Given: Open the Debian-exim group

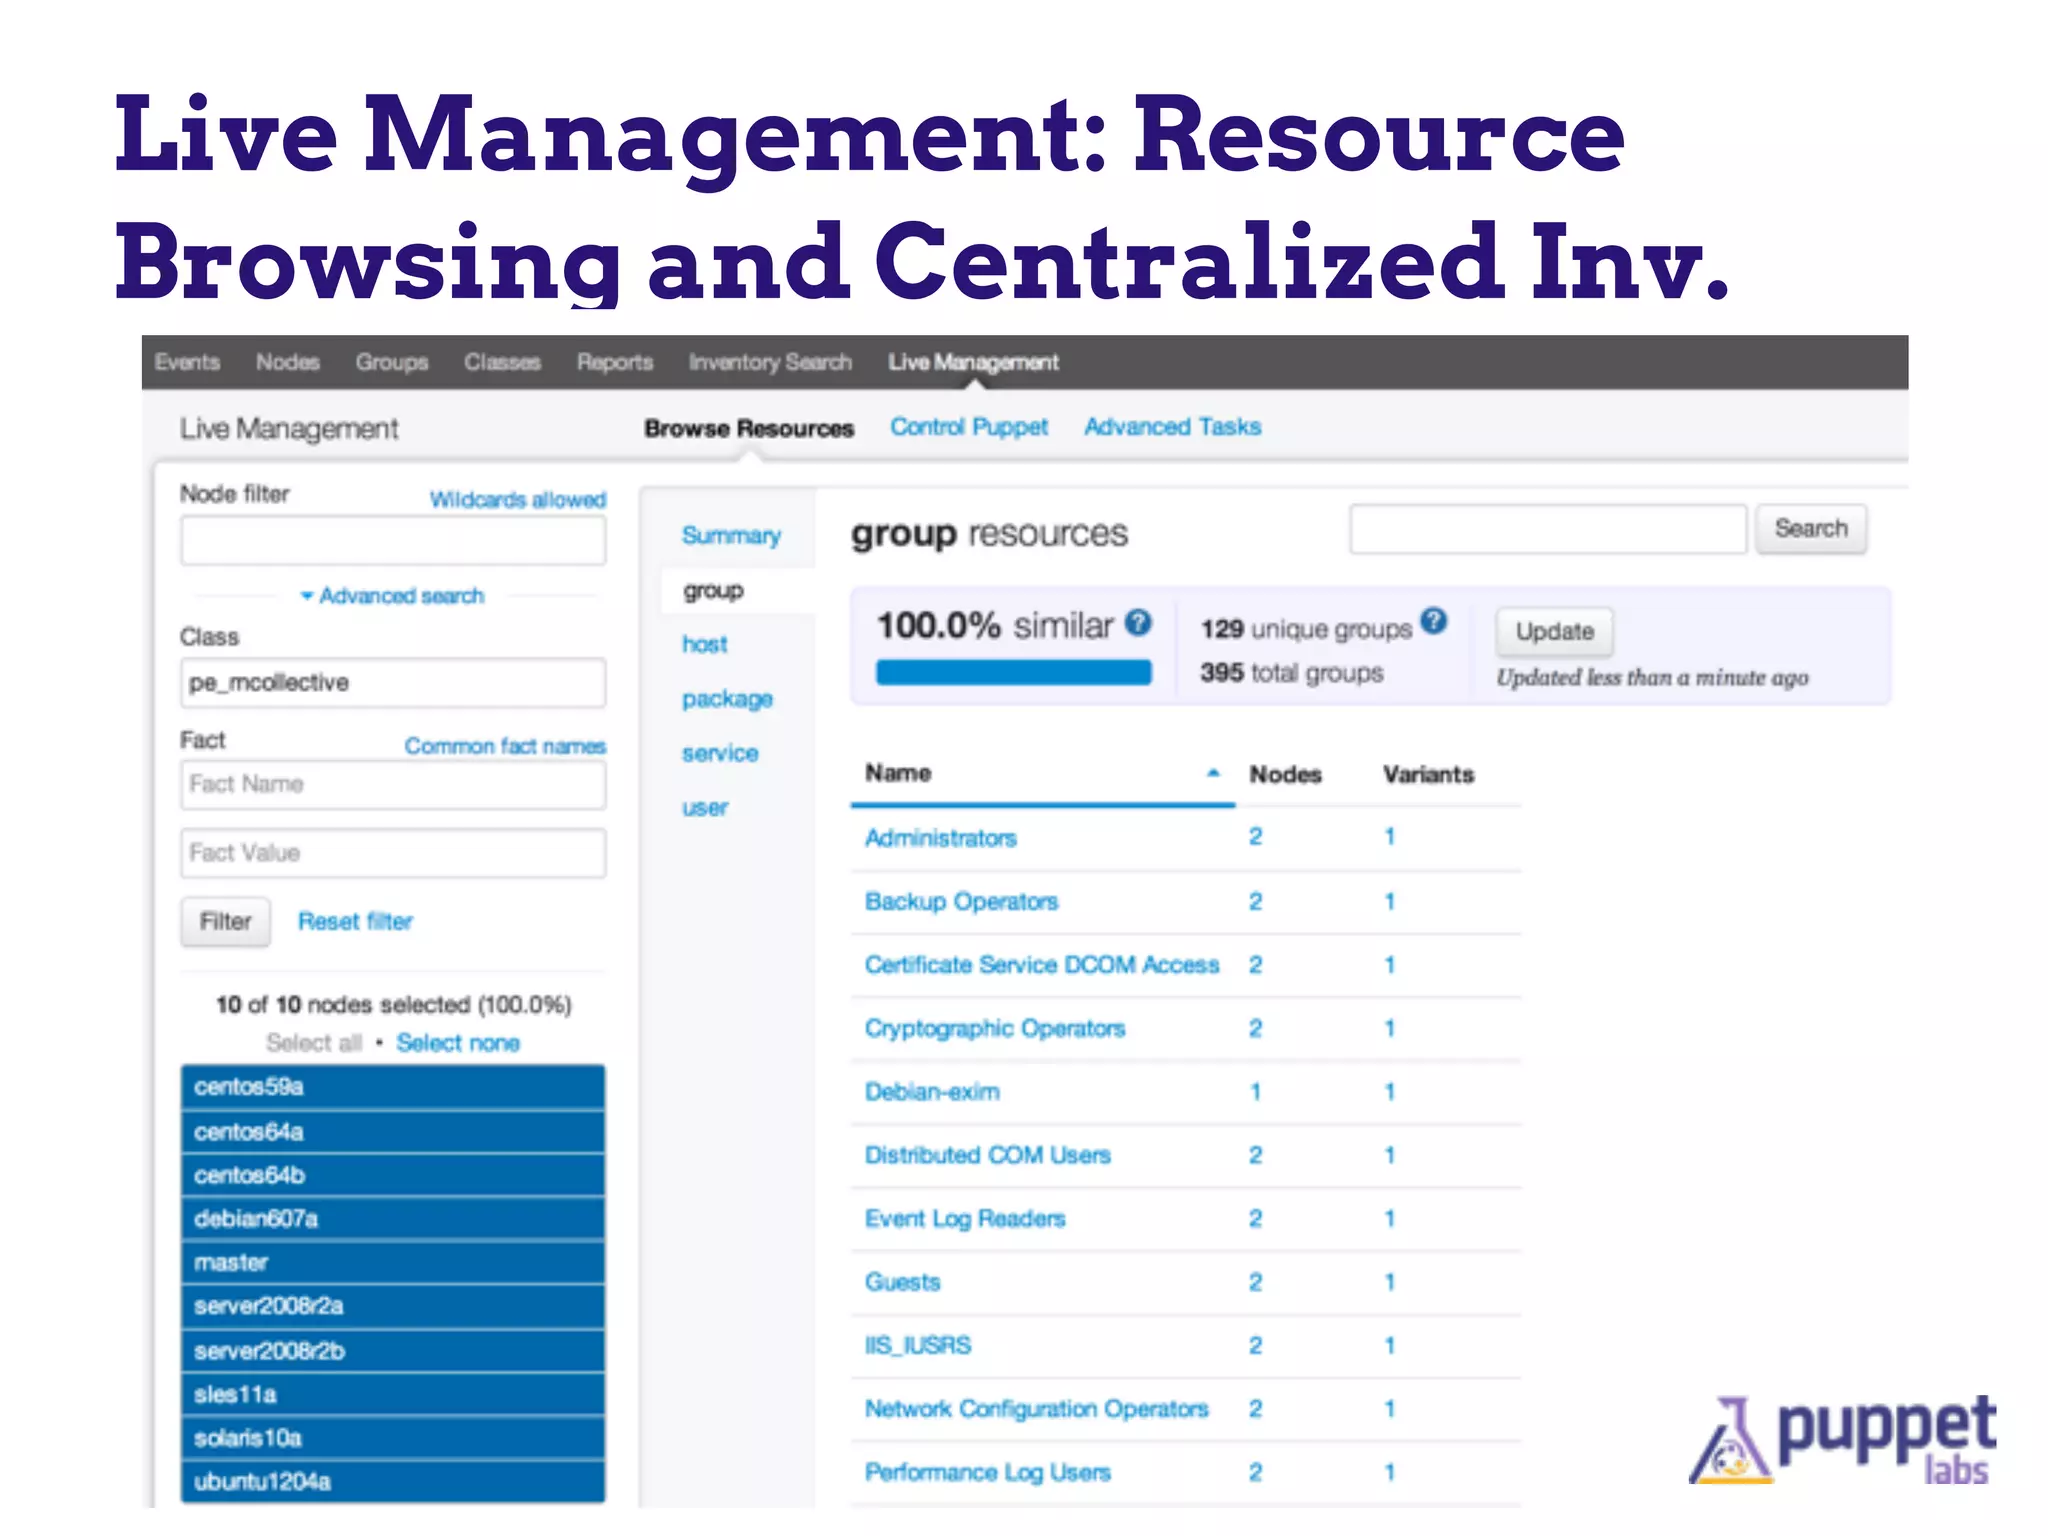Looking at the screenshot, I should point(932,1092).
